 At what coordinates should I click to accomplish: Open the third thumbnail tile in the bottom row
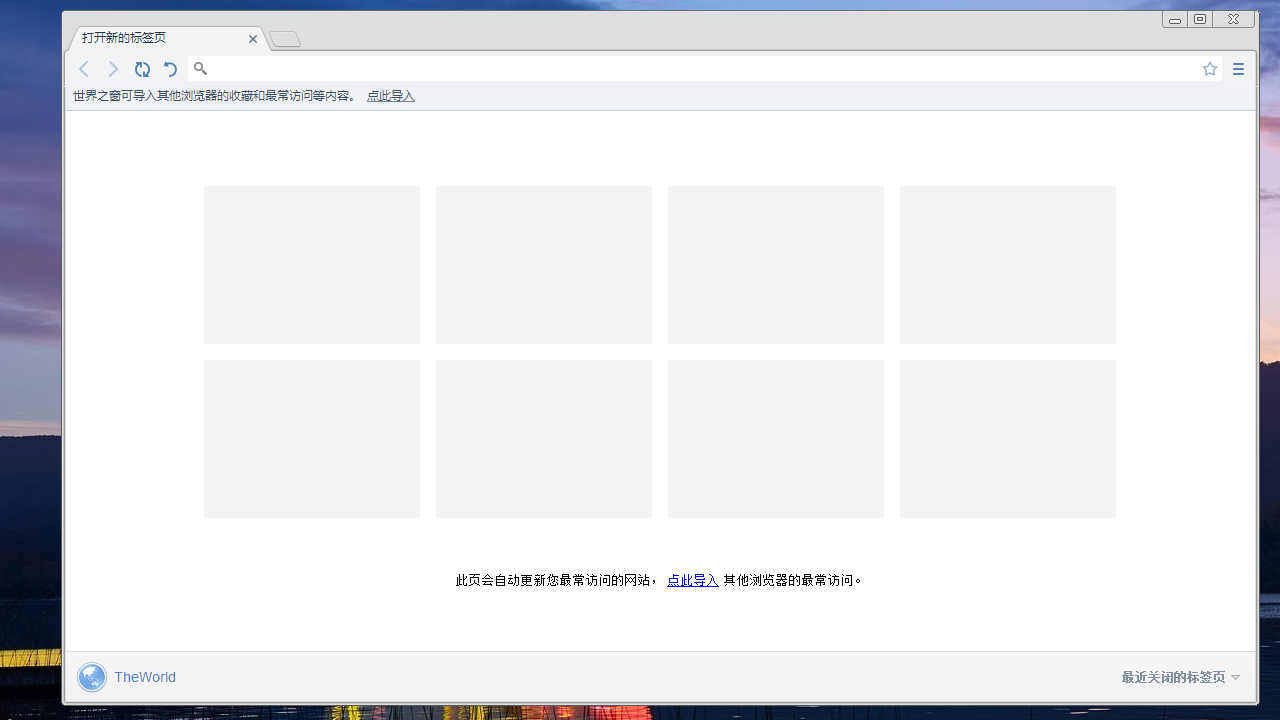776,439
